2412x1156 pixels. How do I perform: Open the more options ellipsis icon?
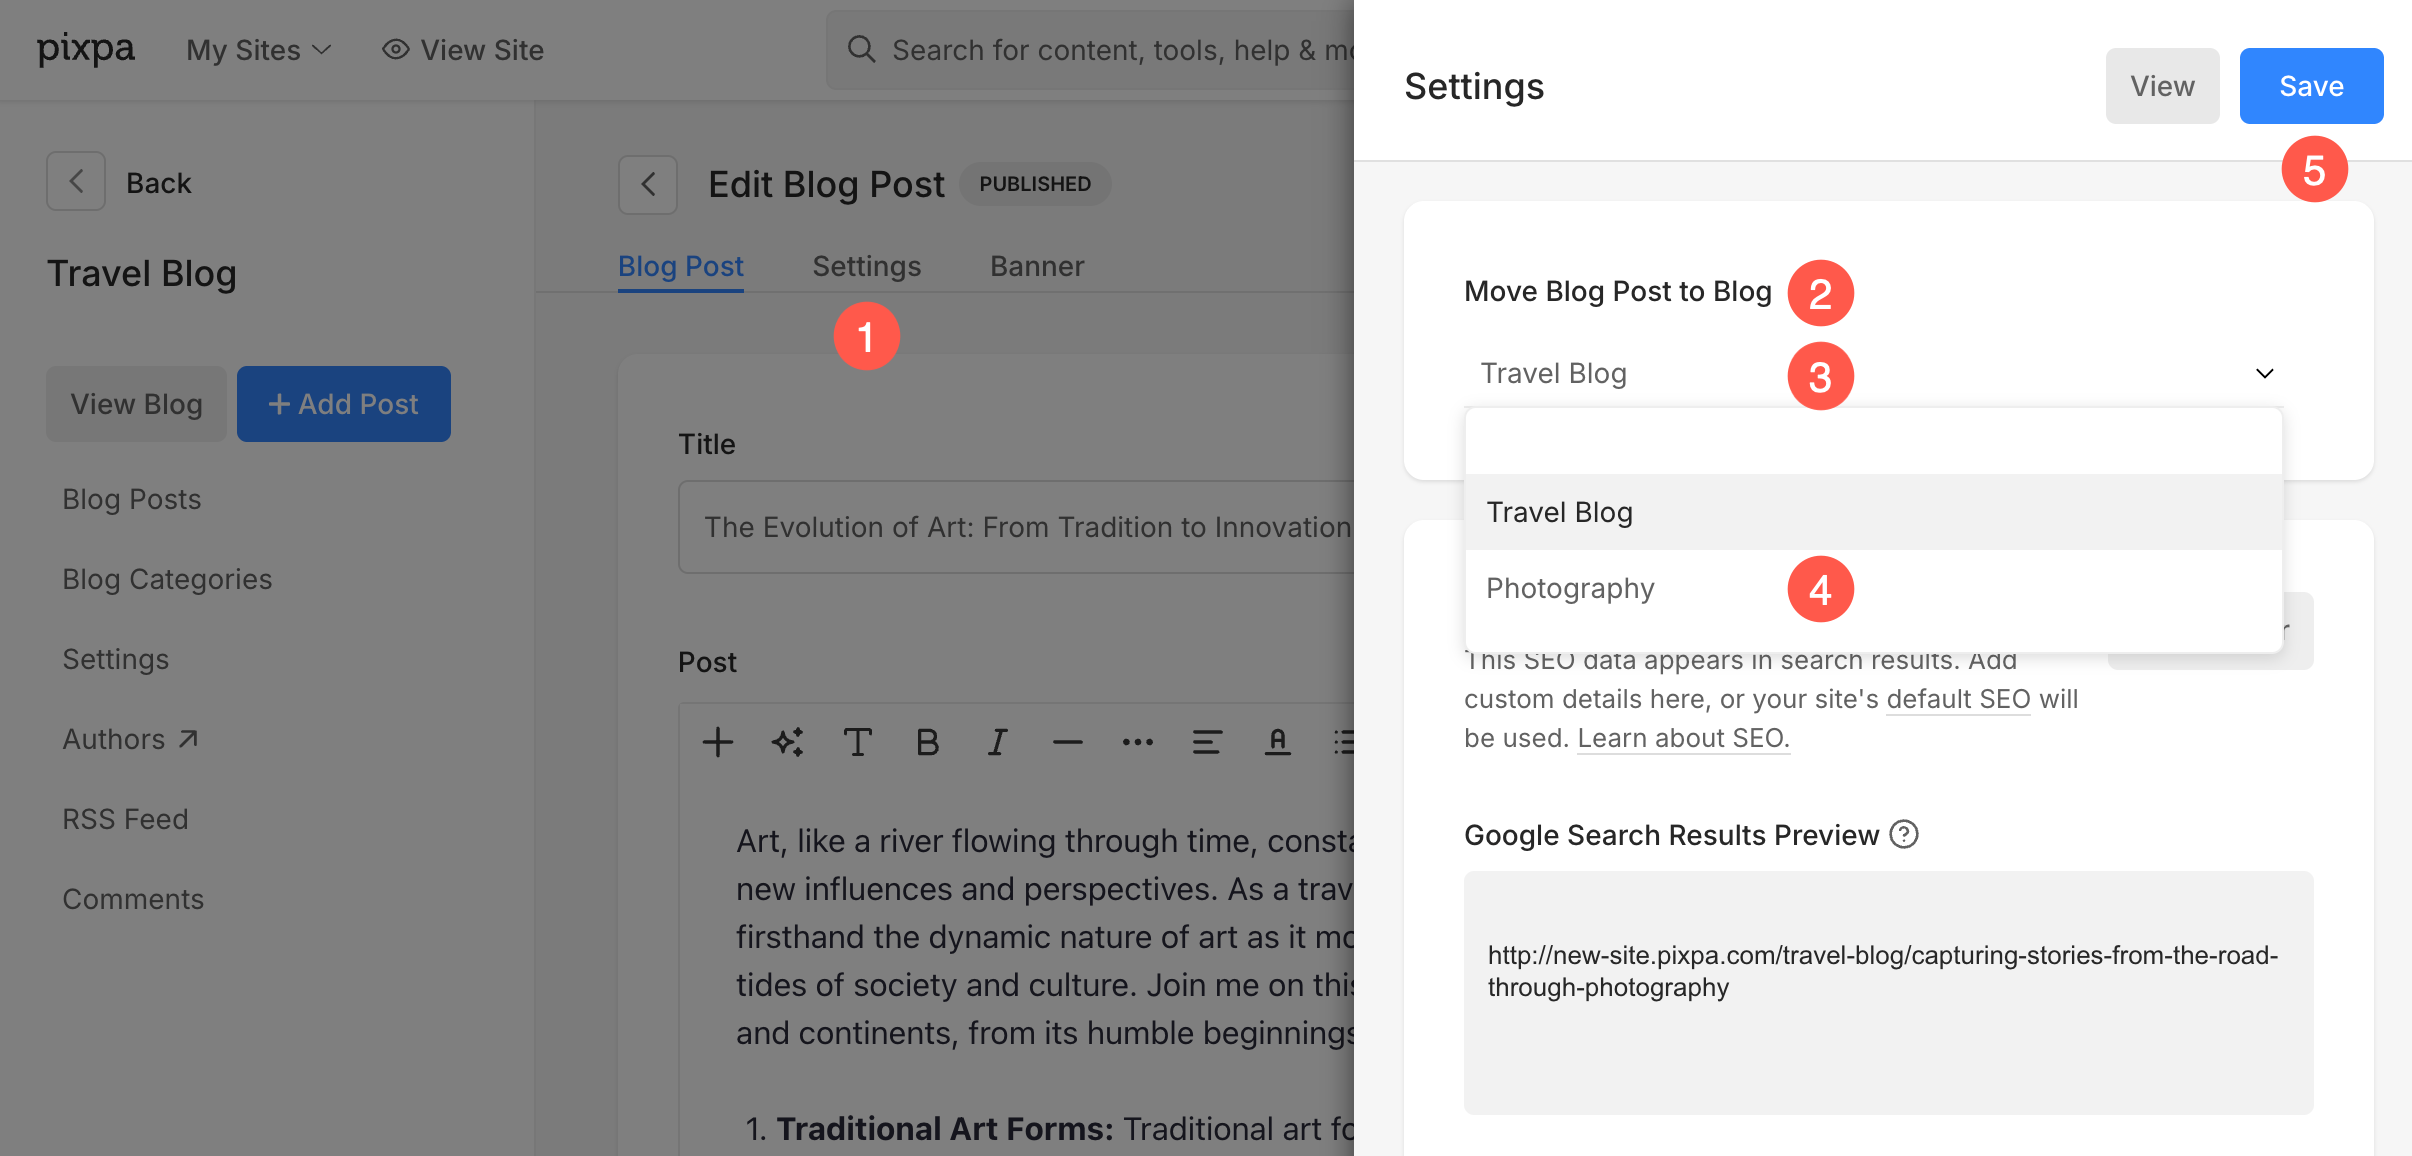pos(1137,742)
